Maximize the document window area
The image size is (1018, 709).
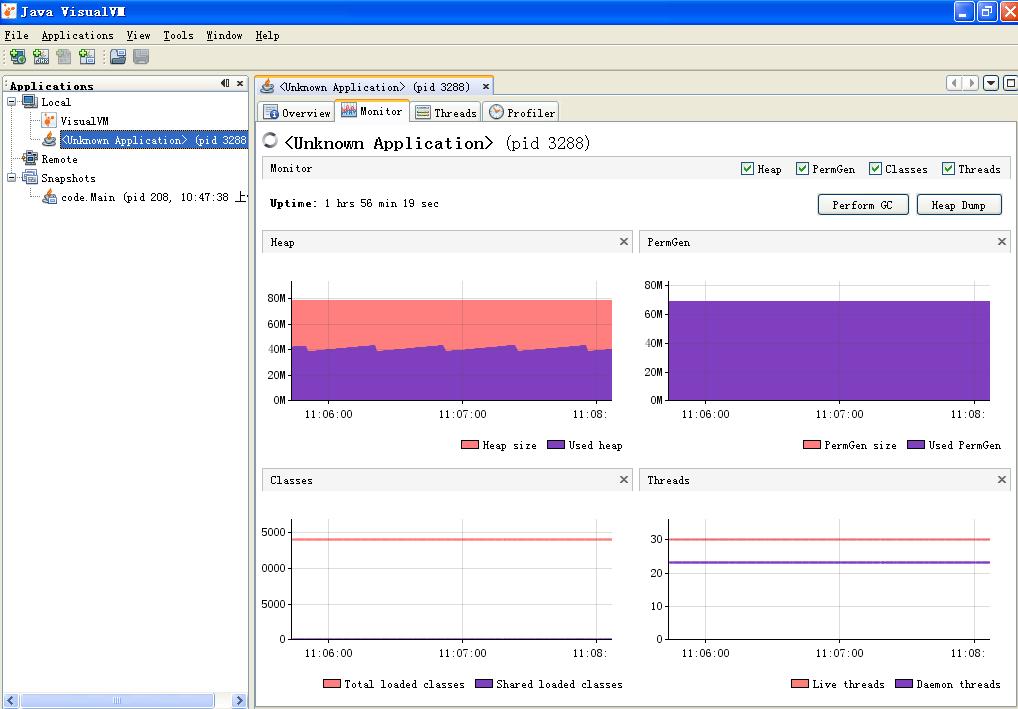coord(1010,83)
